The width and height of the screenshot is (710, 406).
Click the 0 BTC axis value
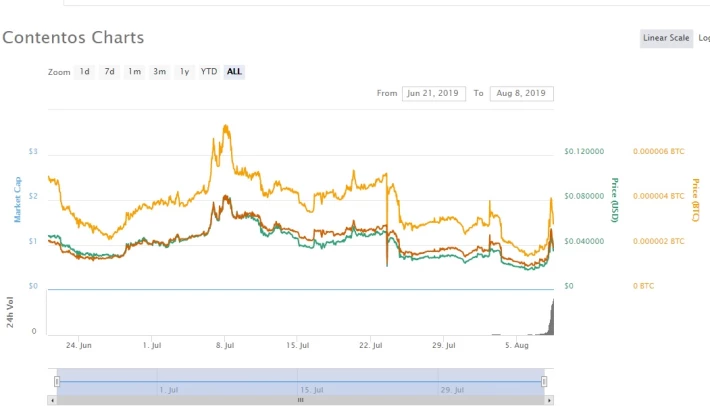tap(643, 286)
